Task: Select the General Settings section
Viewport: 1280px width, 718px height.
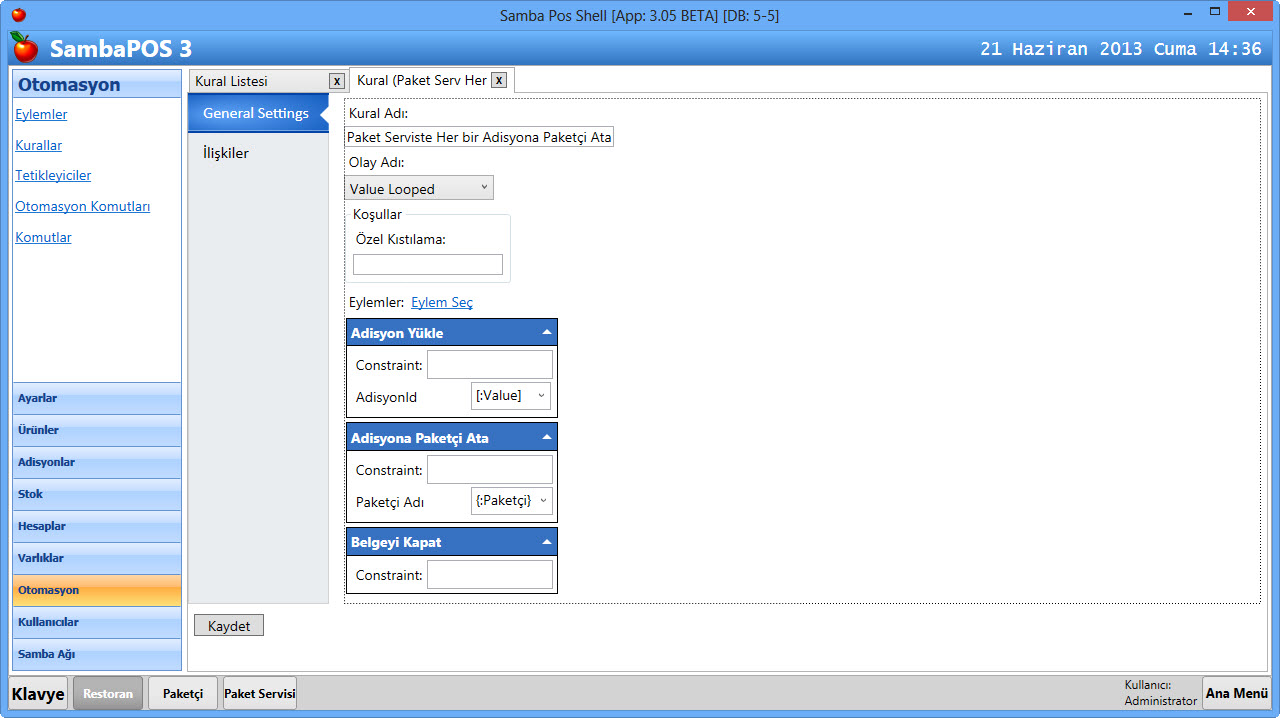Action: coord(255,113)
